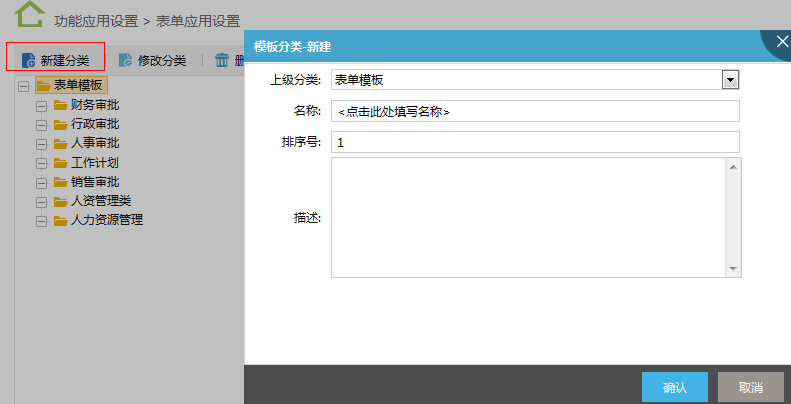Select 人力资源管理 in the tree

107,220
